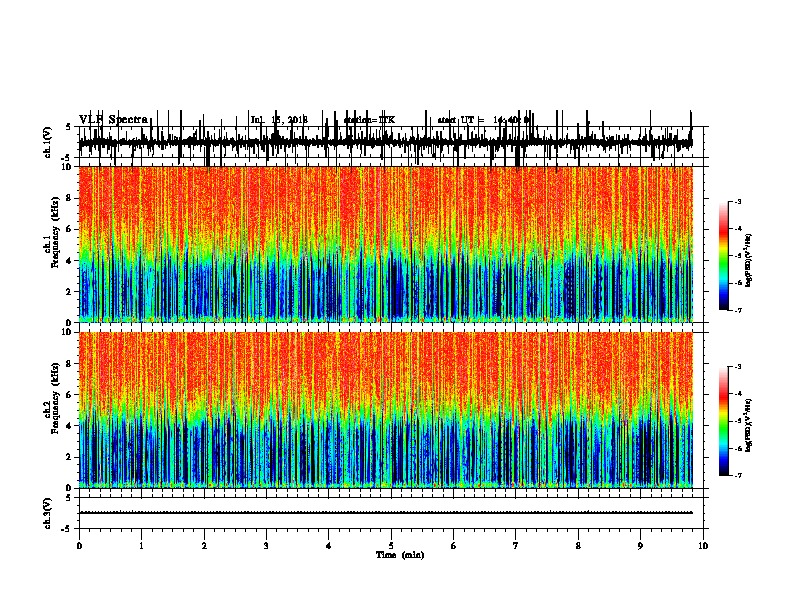The height and width of the screenshot is (612, 792).
Task: Click the -5 tick on ch.3(V) axis
Action: tap(67, 529)
